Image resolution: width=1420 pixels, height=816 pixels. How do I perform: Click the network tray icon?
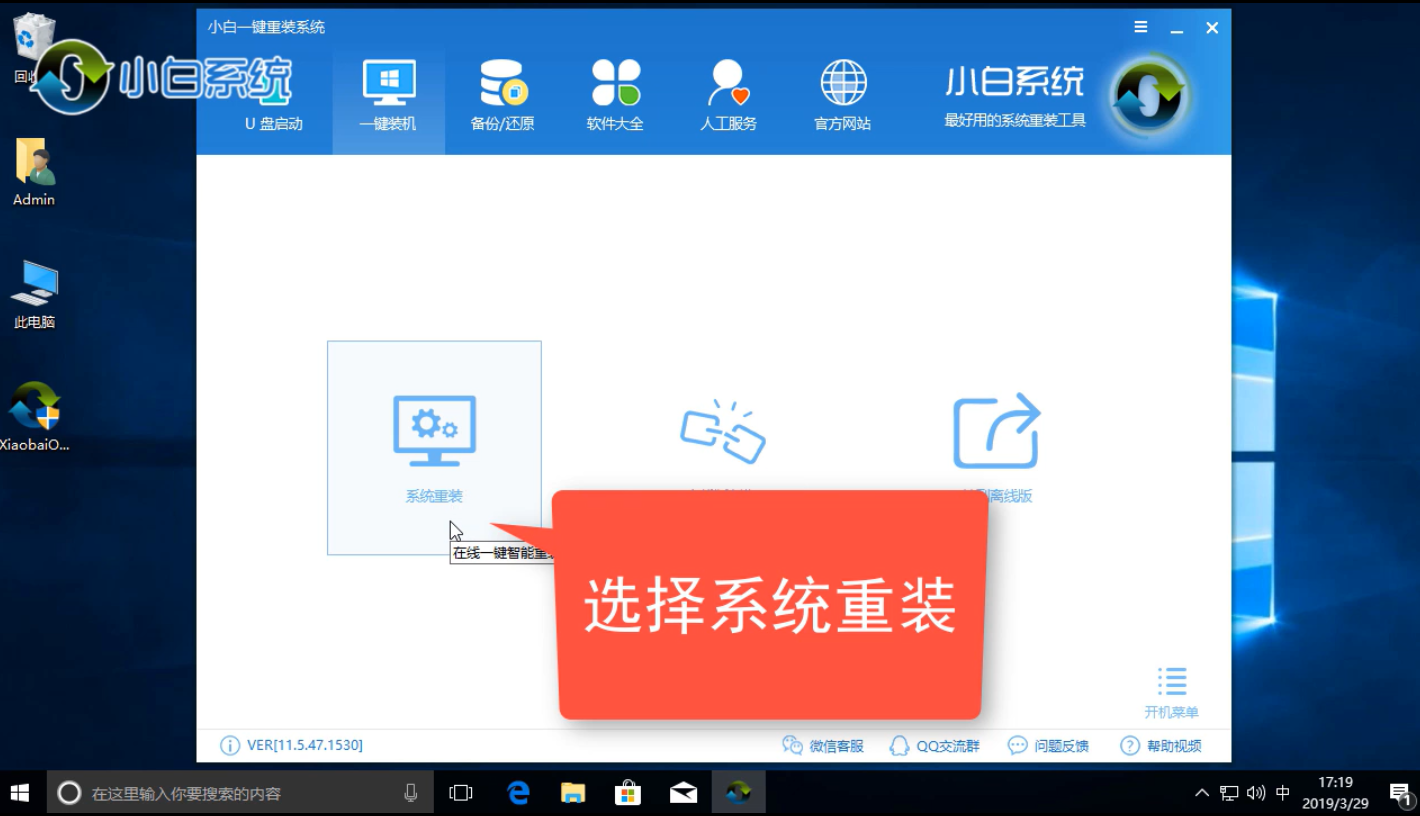coord(1229,793)
